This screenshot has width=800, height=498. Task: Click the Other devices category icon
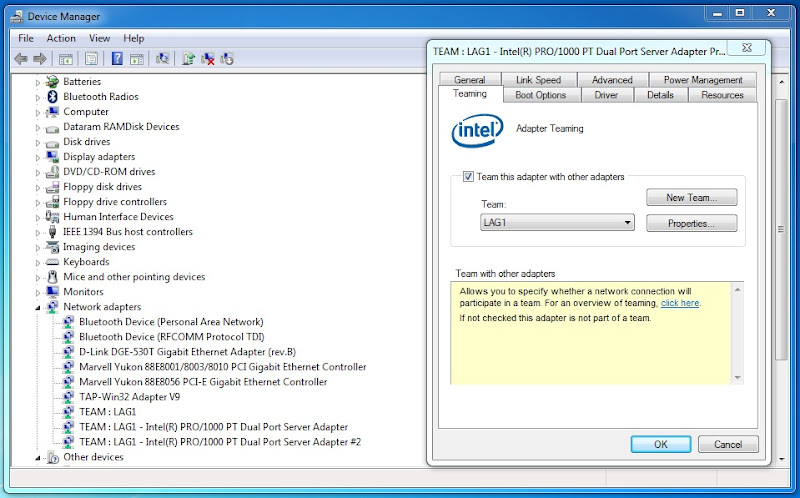[x=52, y=457]
